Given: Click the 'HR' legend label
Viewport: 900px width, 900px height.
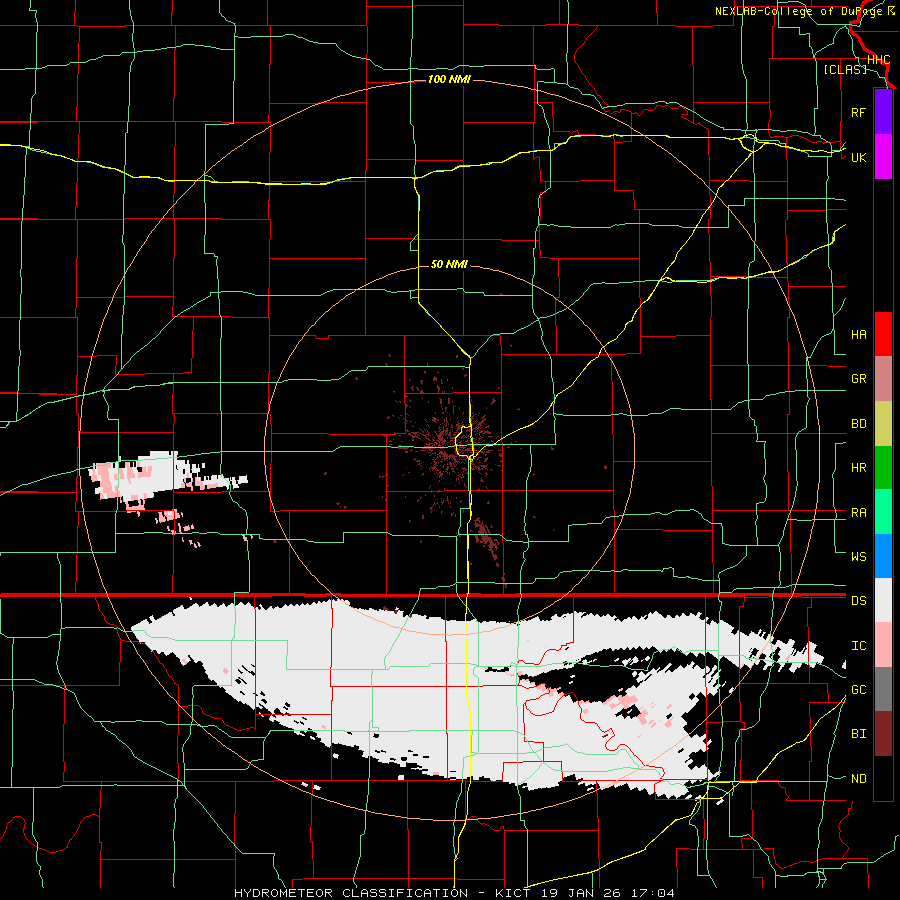Looking at the screenshot, I should (x=858, y=468).
